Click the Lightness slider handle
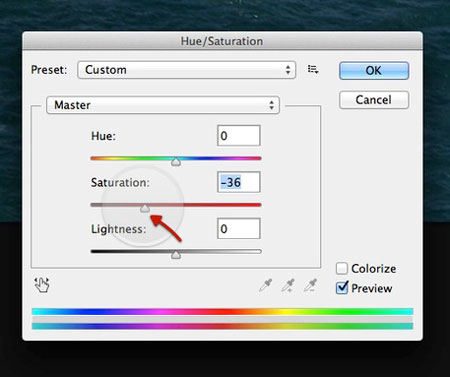This screenshot has height=377, width=450. coord(176,255)
